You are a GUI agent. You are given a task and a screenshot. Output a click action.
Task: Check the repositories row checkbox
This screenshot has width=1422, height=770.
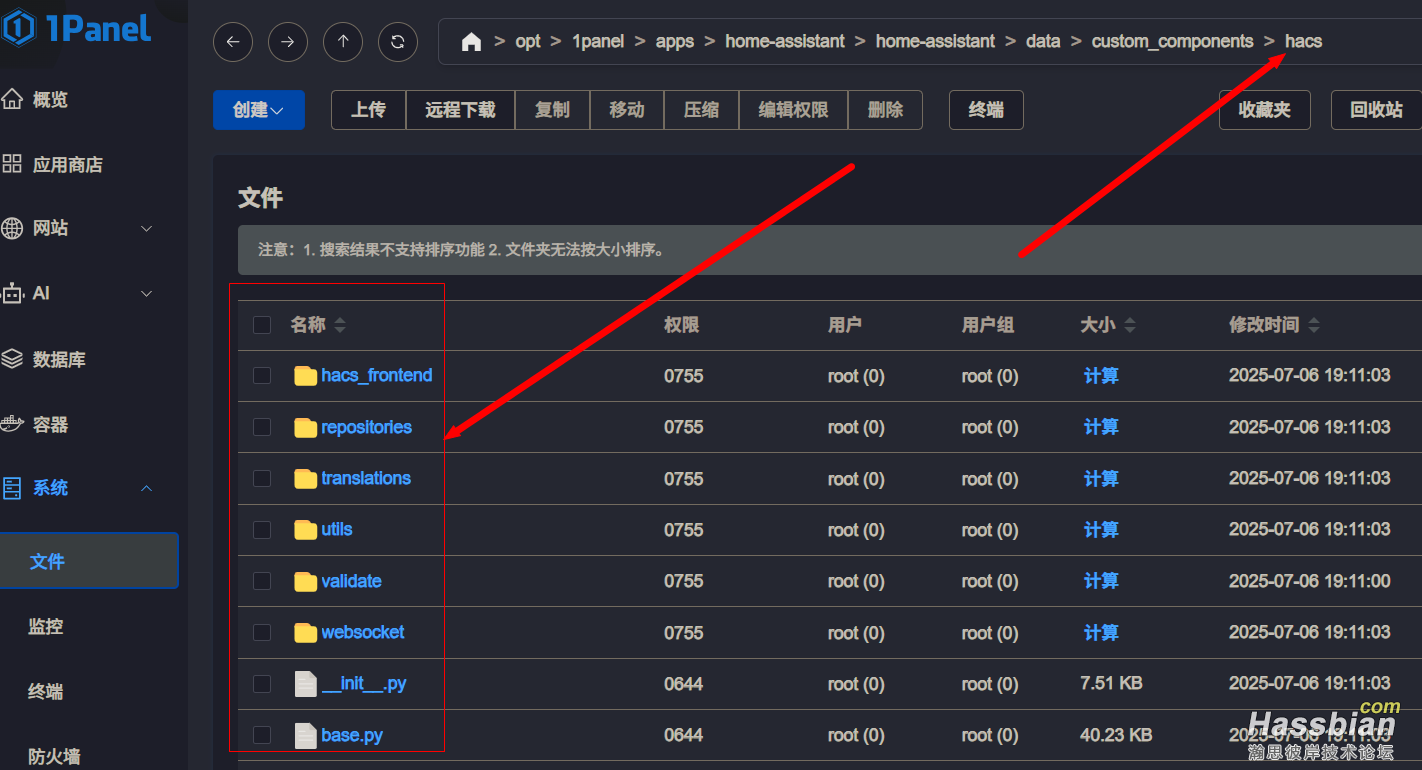point(262,427)
